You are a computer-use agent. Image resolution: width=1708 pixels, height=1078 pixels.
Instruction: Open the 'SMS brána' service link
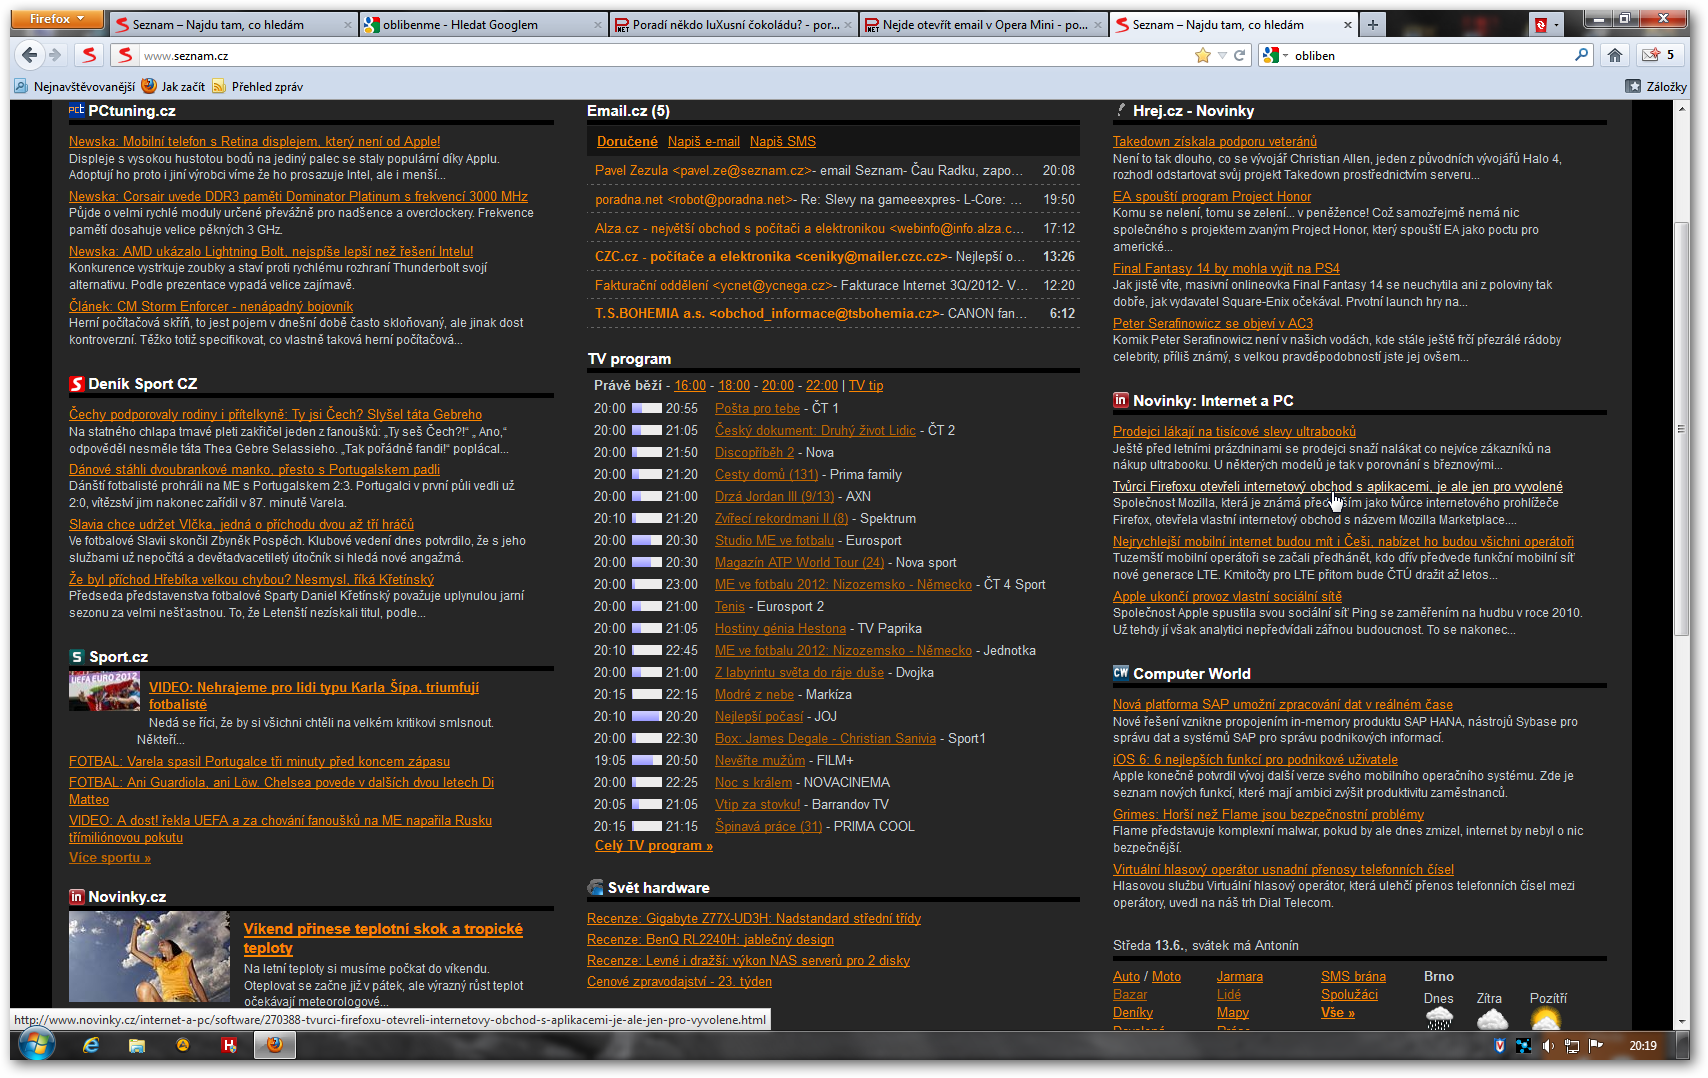[x=1353, y=977]
